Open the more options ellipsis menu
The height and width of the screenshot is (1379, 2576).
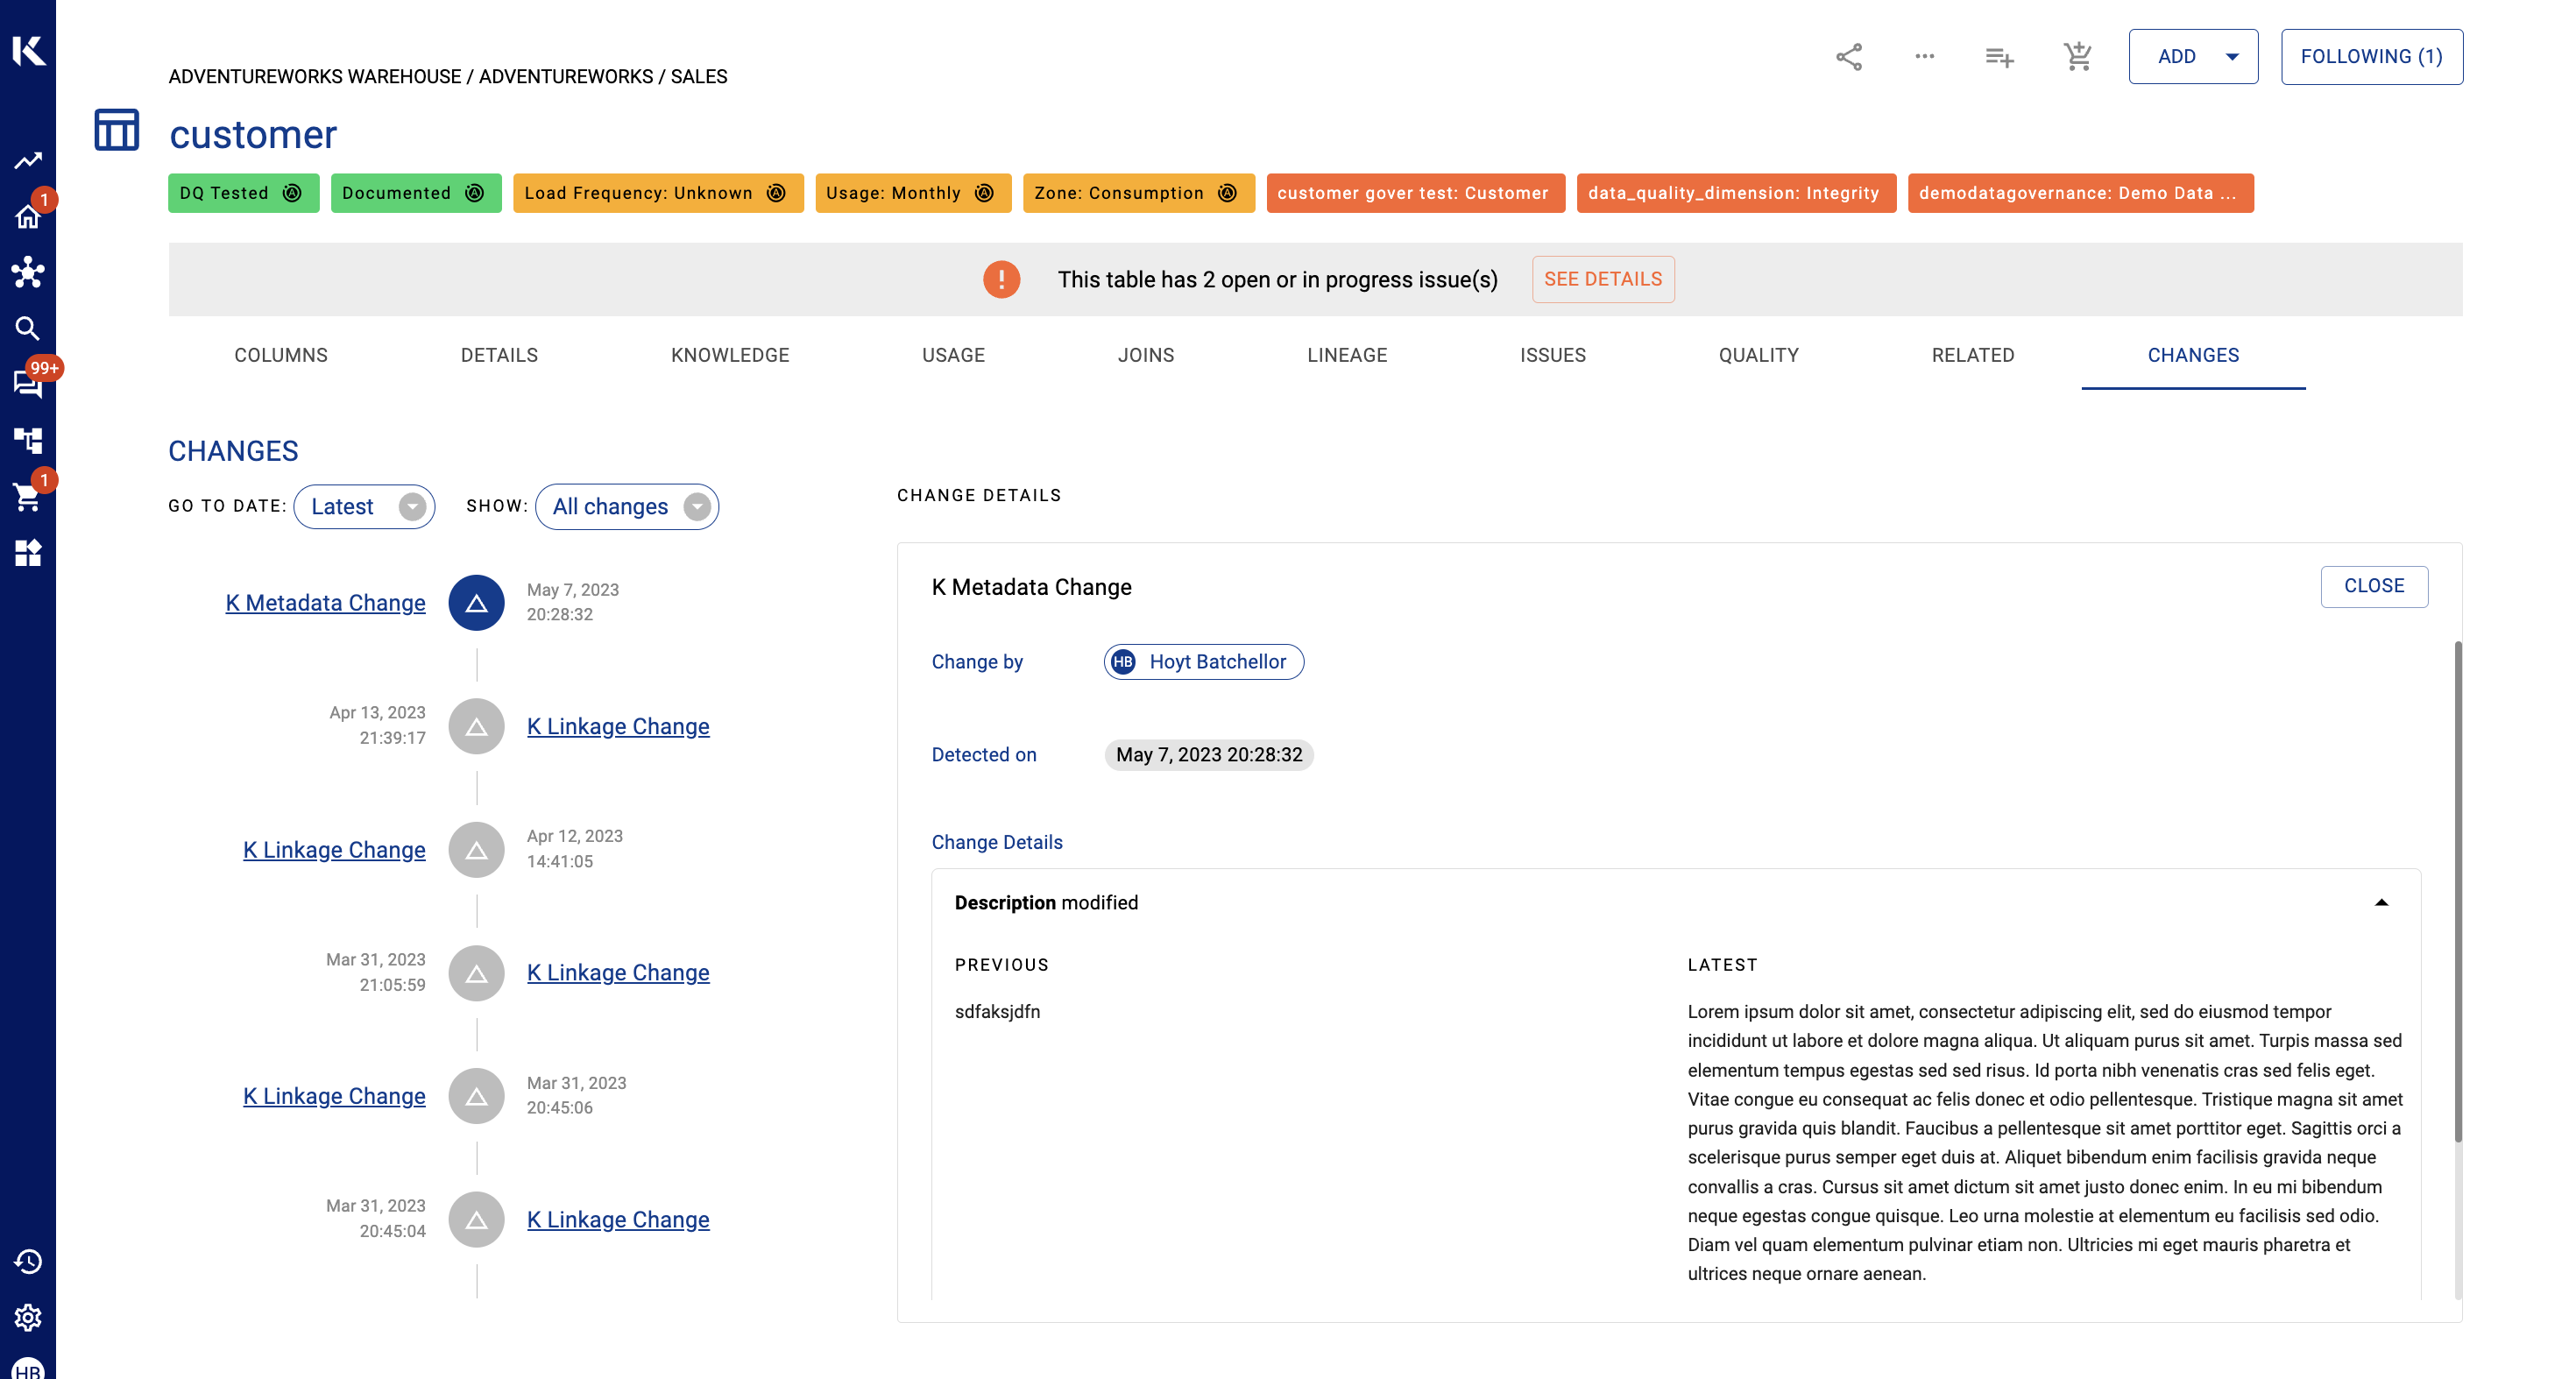point(1924,57)
